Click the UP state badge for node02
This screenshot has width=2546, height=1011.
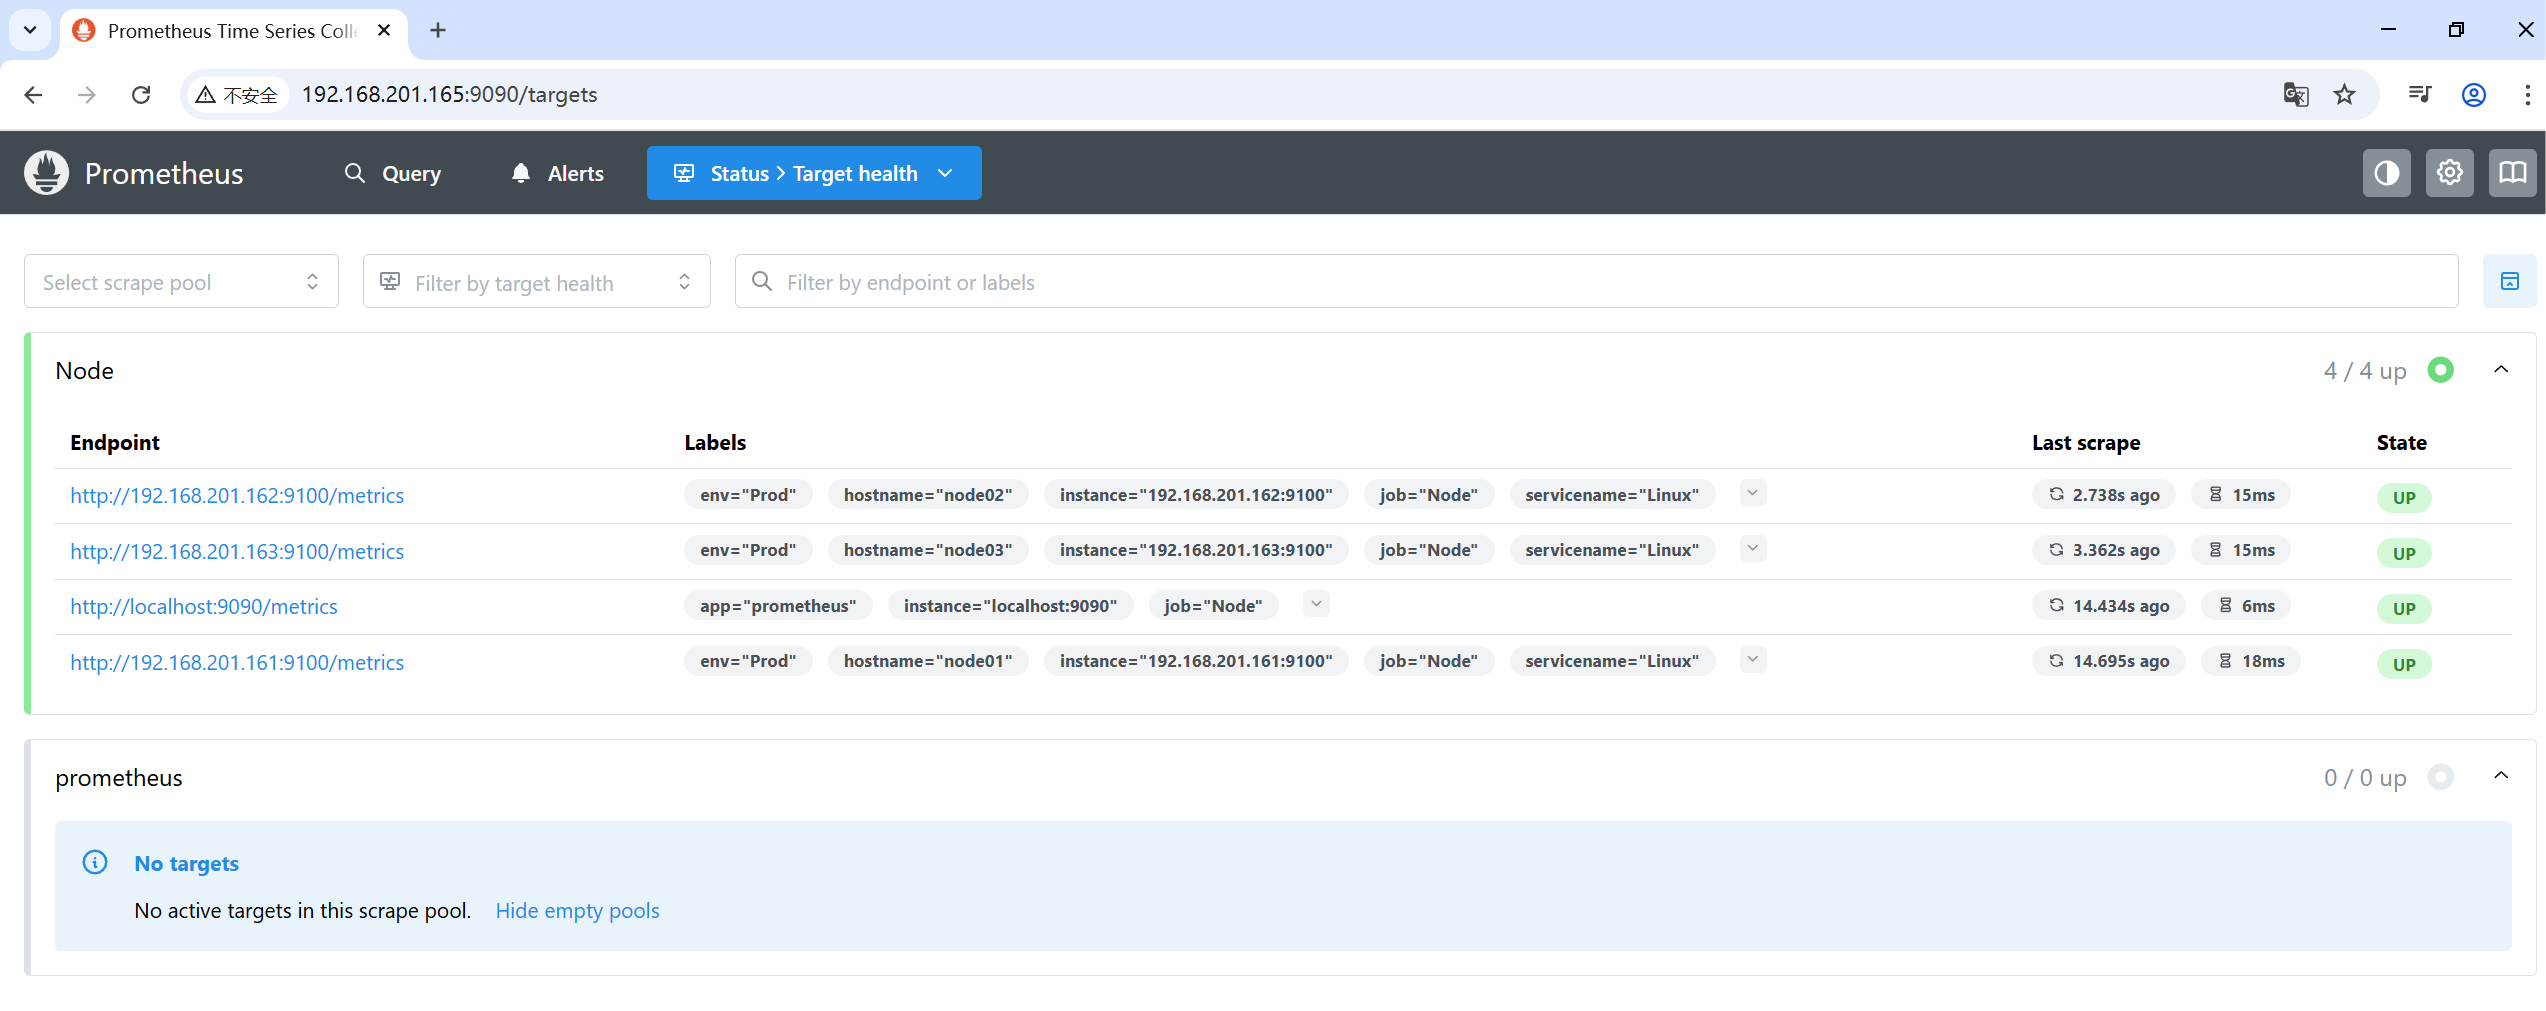pos(2404,497)
